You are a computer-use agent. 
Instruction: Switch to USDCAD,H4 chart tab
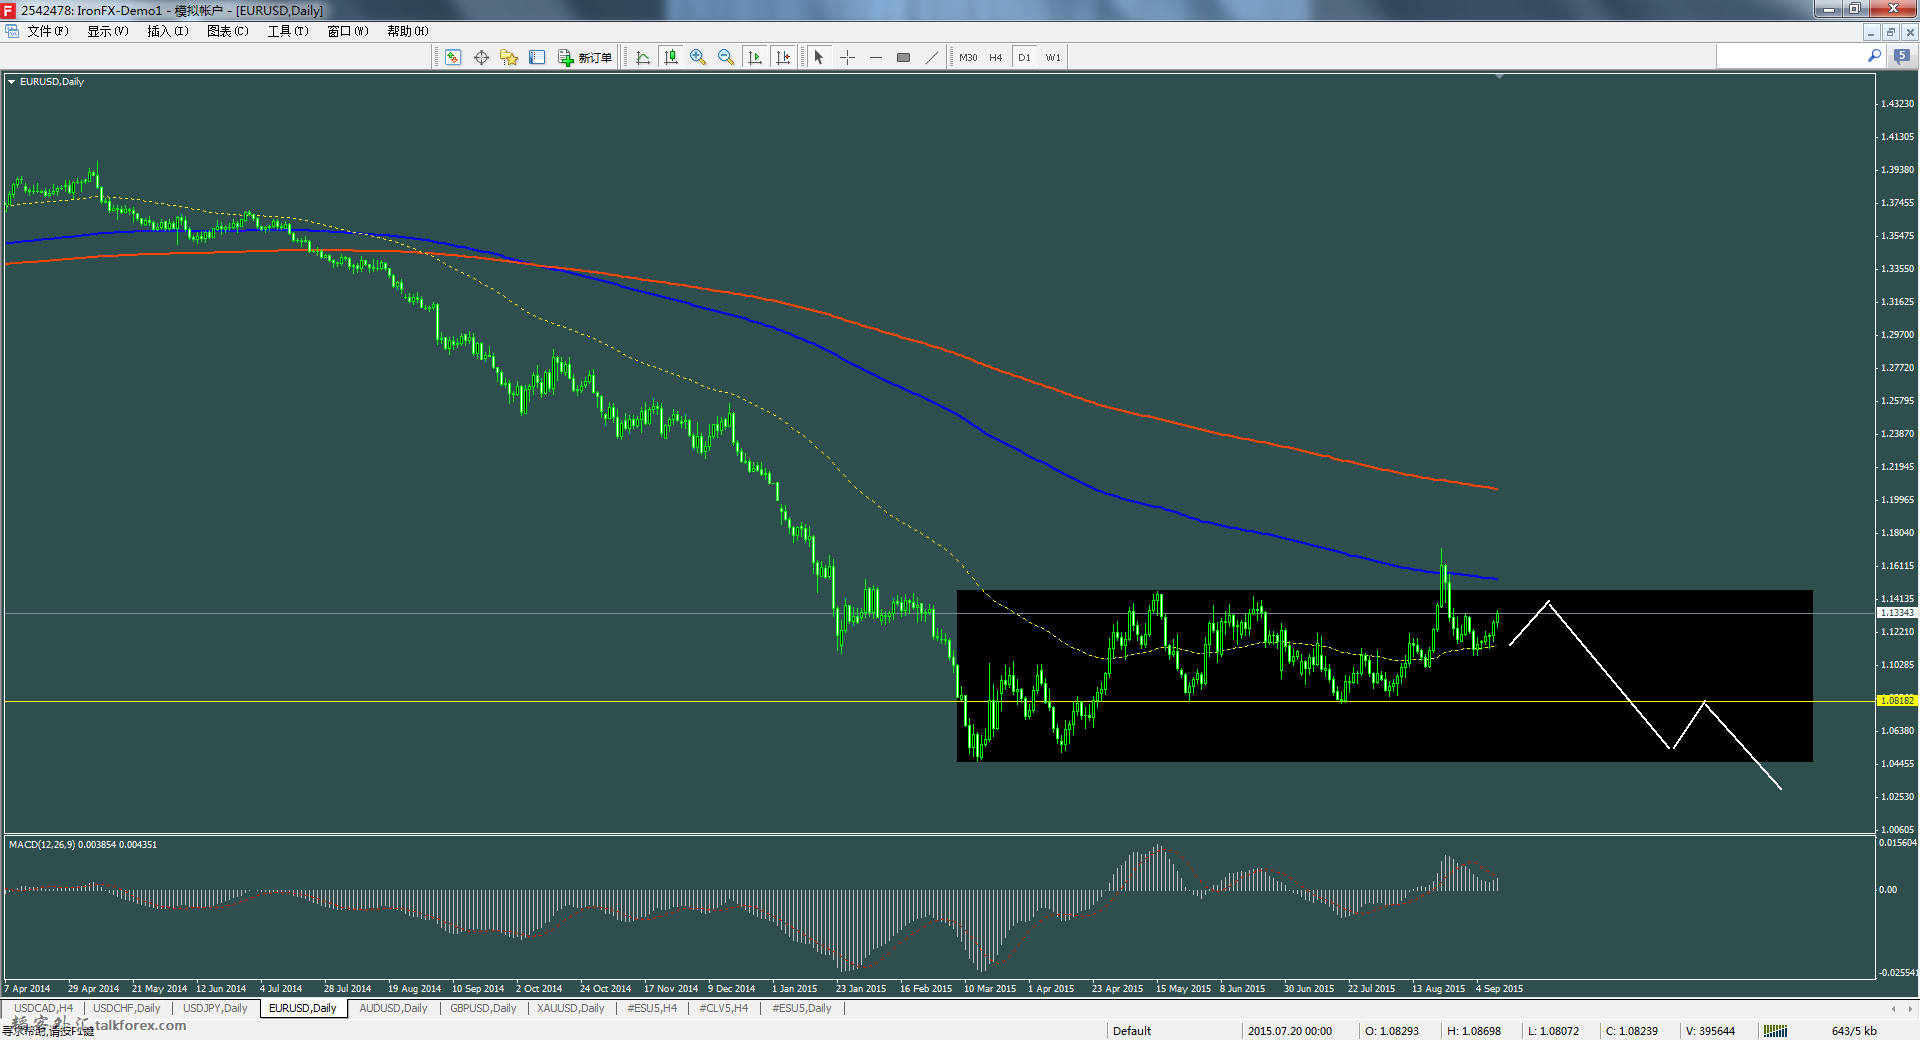(x=44, y=1008)
